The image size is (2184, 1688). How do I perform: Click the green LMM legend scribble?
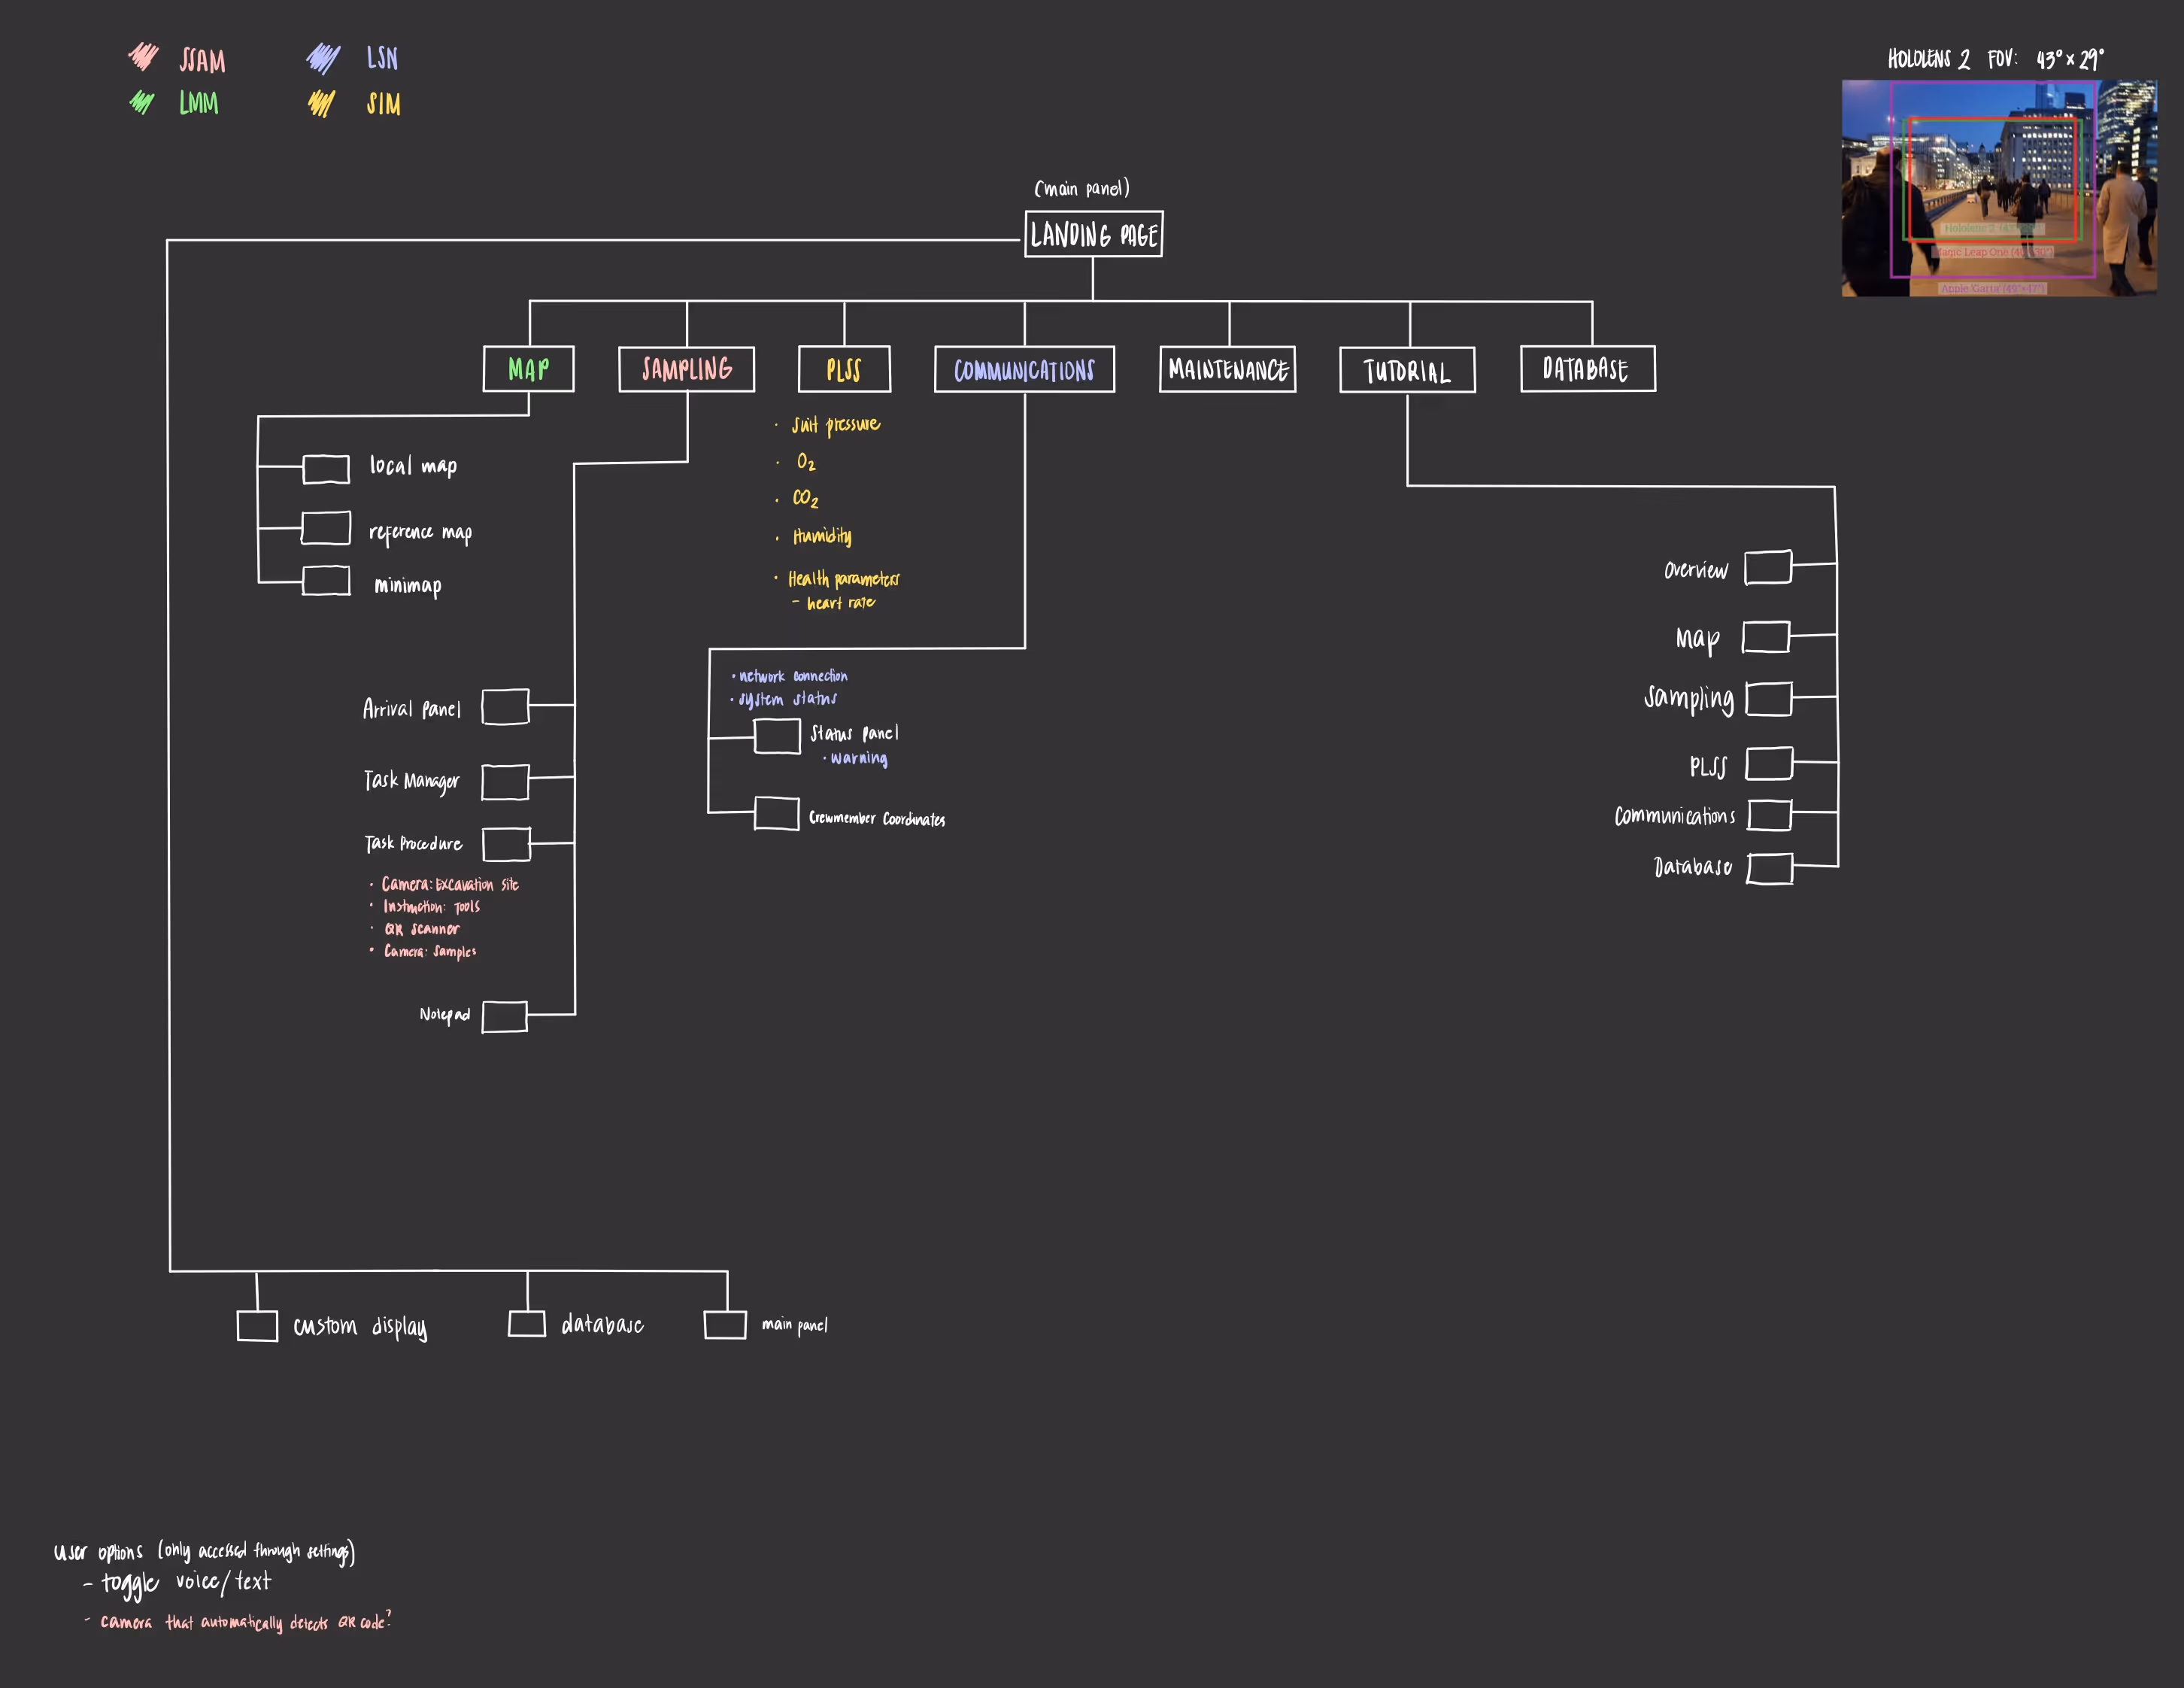click(142, 102)
